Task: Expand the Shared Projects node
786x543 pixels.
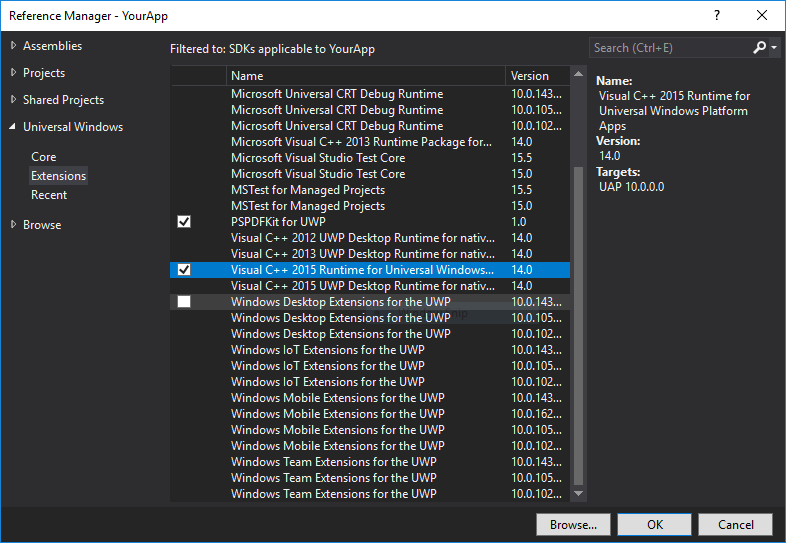Action: [x=13, y=100]
